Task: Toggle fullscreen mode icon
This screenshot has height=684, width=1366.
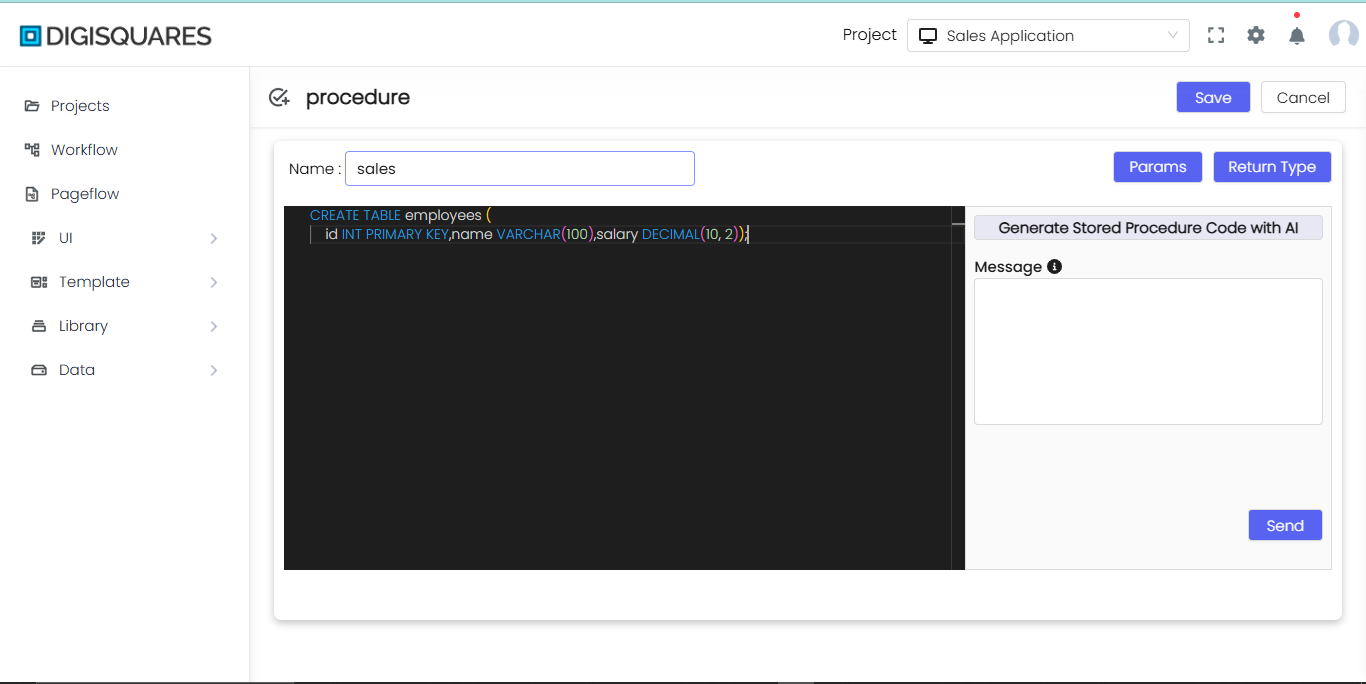Action: pyautogui.click(x=1216, y=35)
